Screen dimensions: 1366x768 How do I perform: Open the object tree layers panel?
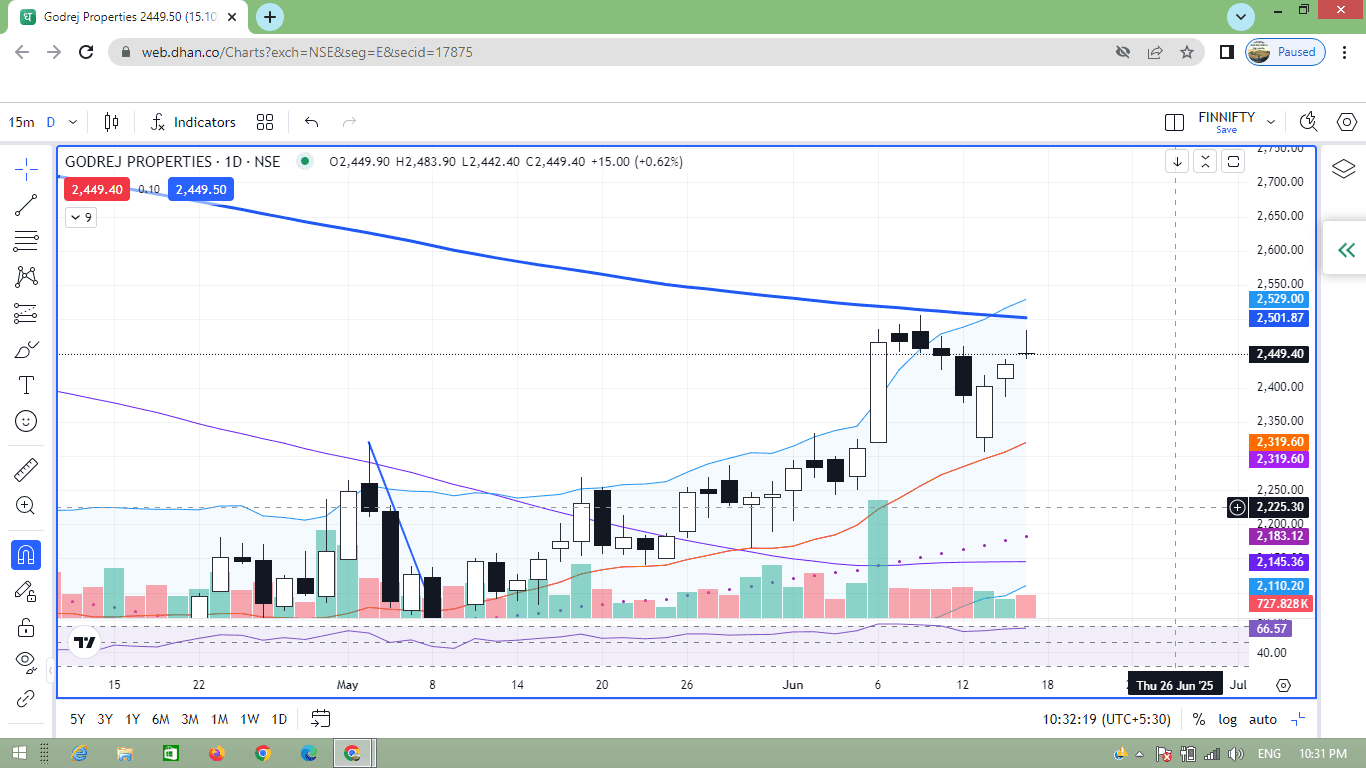1344,169
